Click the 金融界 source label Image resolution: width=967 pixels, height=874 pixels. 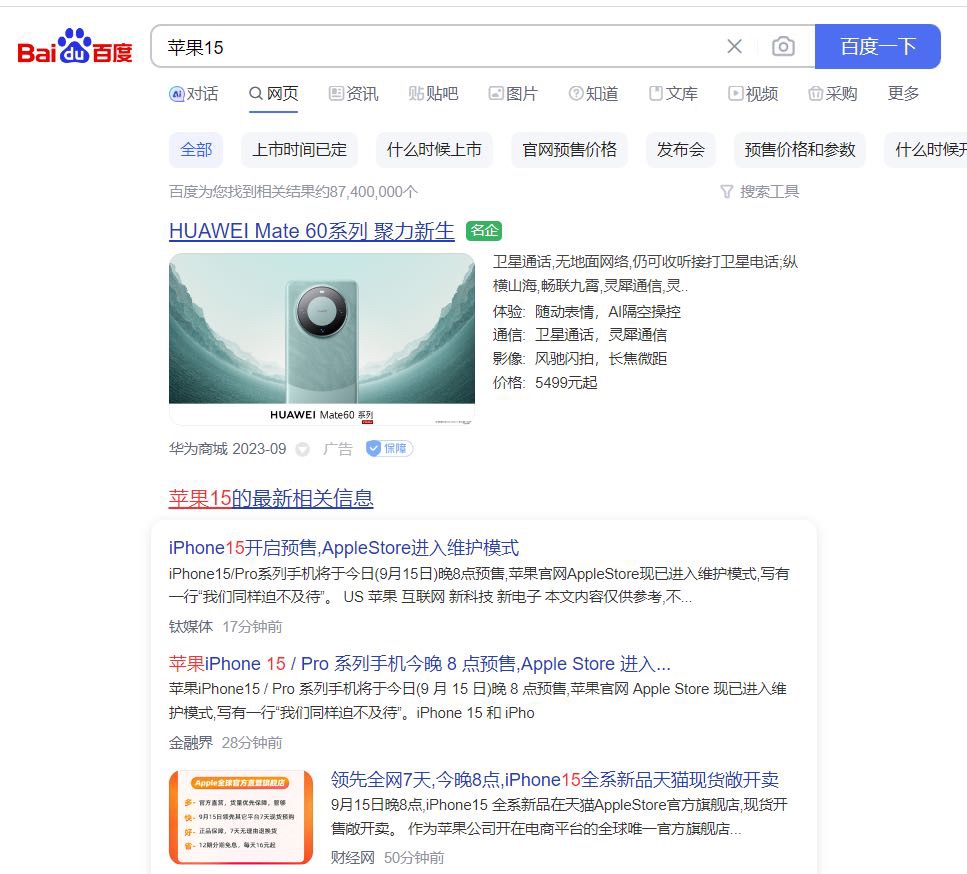click(191, 743)
